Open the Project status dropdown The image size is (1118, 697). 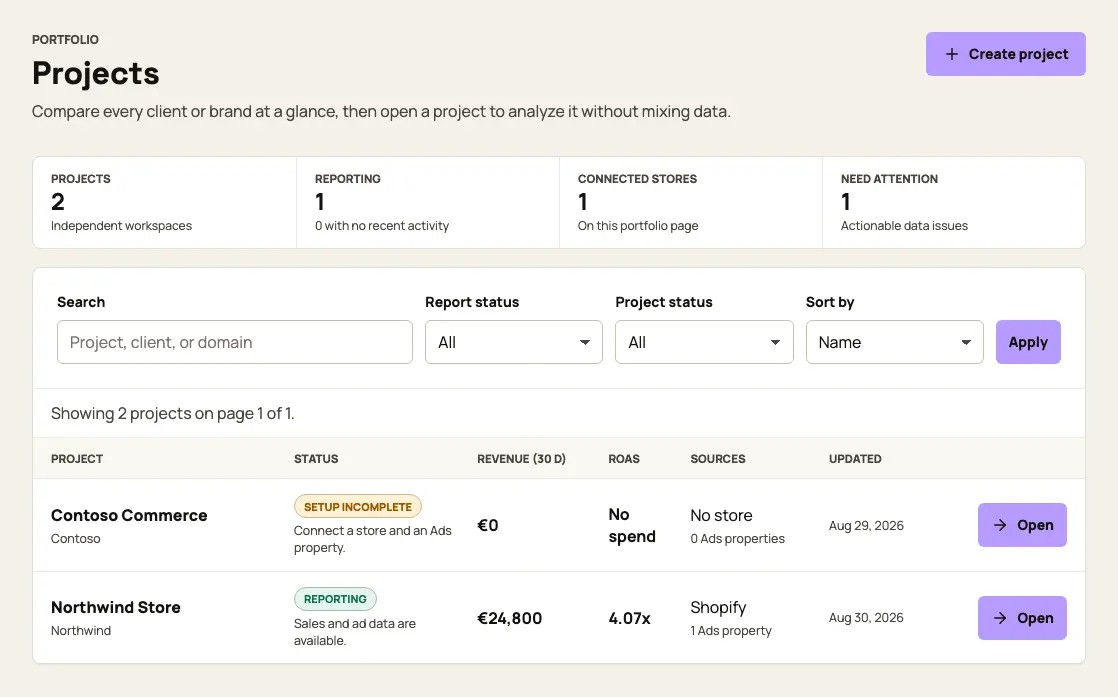[x=704, y=342]
